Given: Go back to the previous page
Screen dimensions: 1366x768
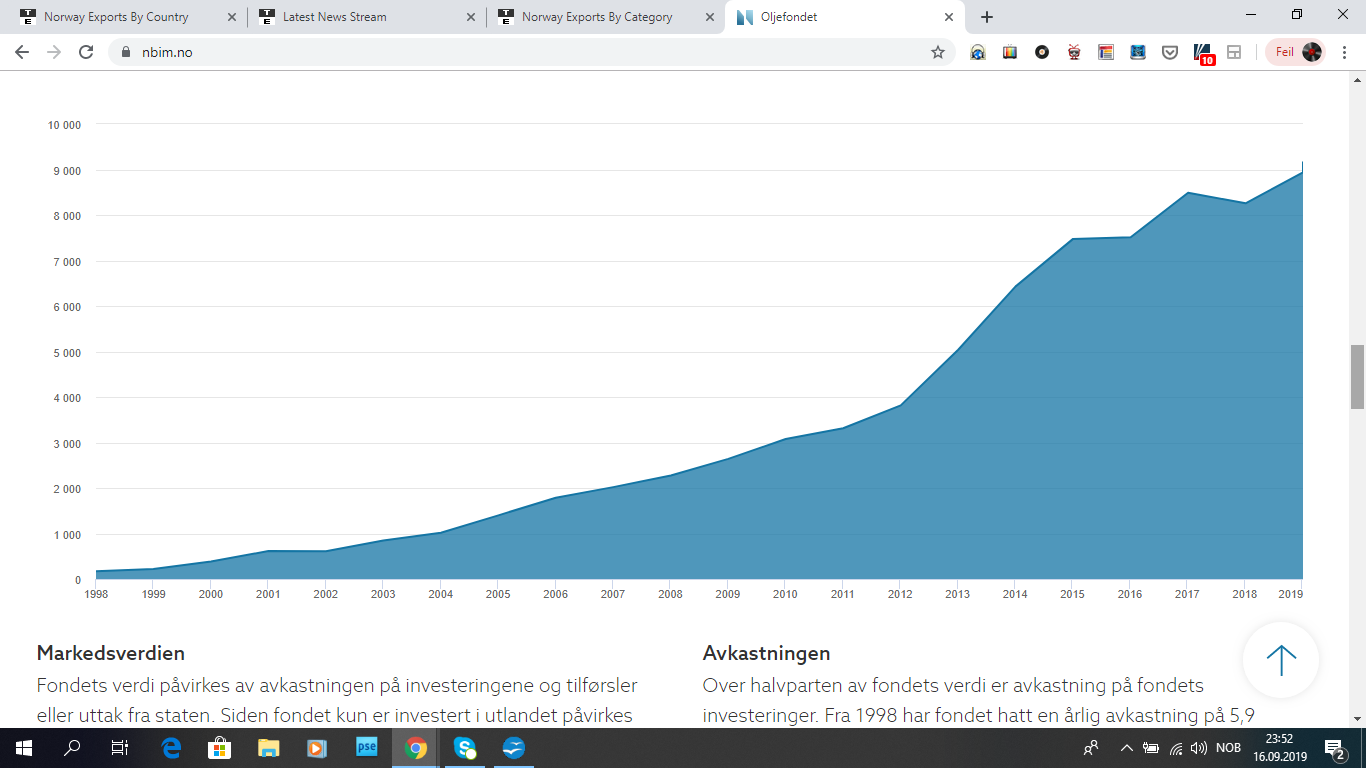Looking at the screenshot, I should pyautogui.click(x=22, y=52).
